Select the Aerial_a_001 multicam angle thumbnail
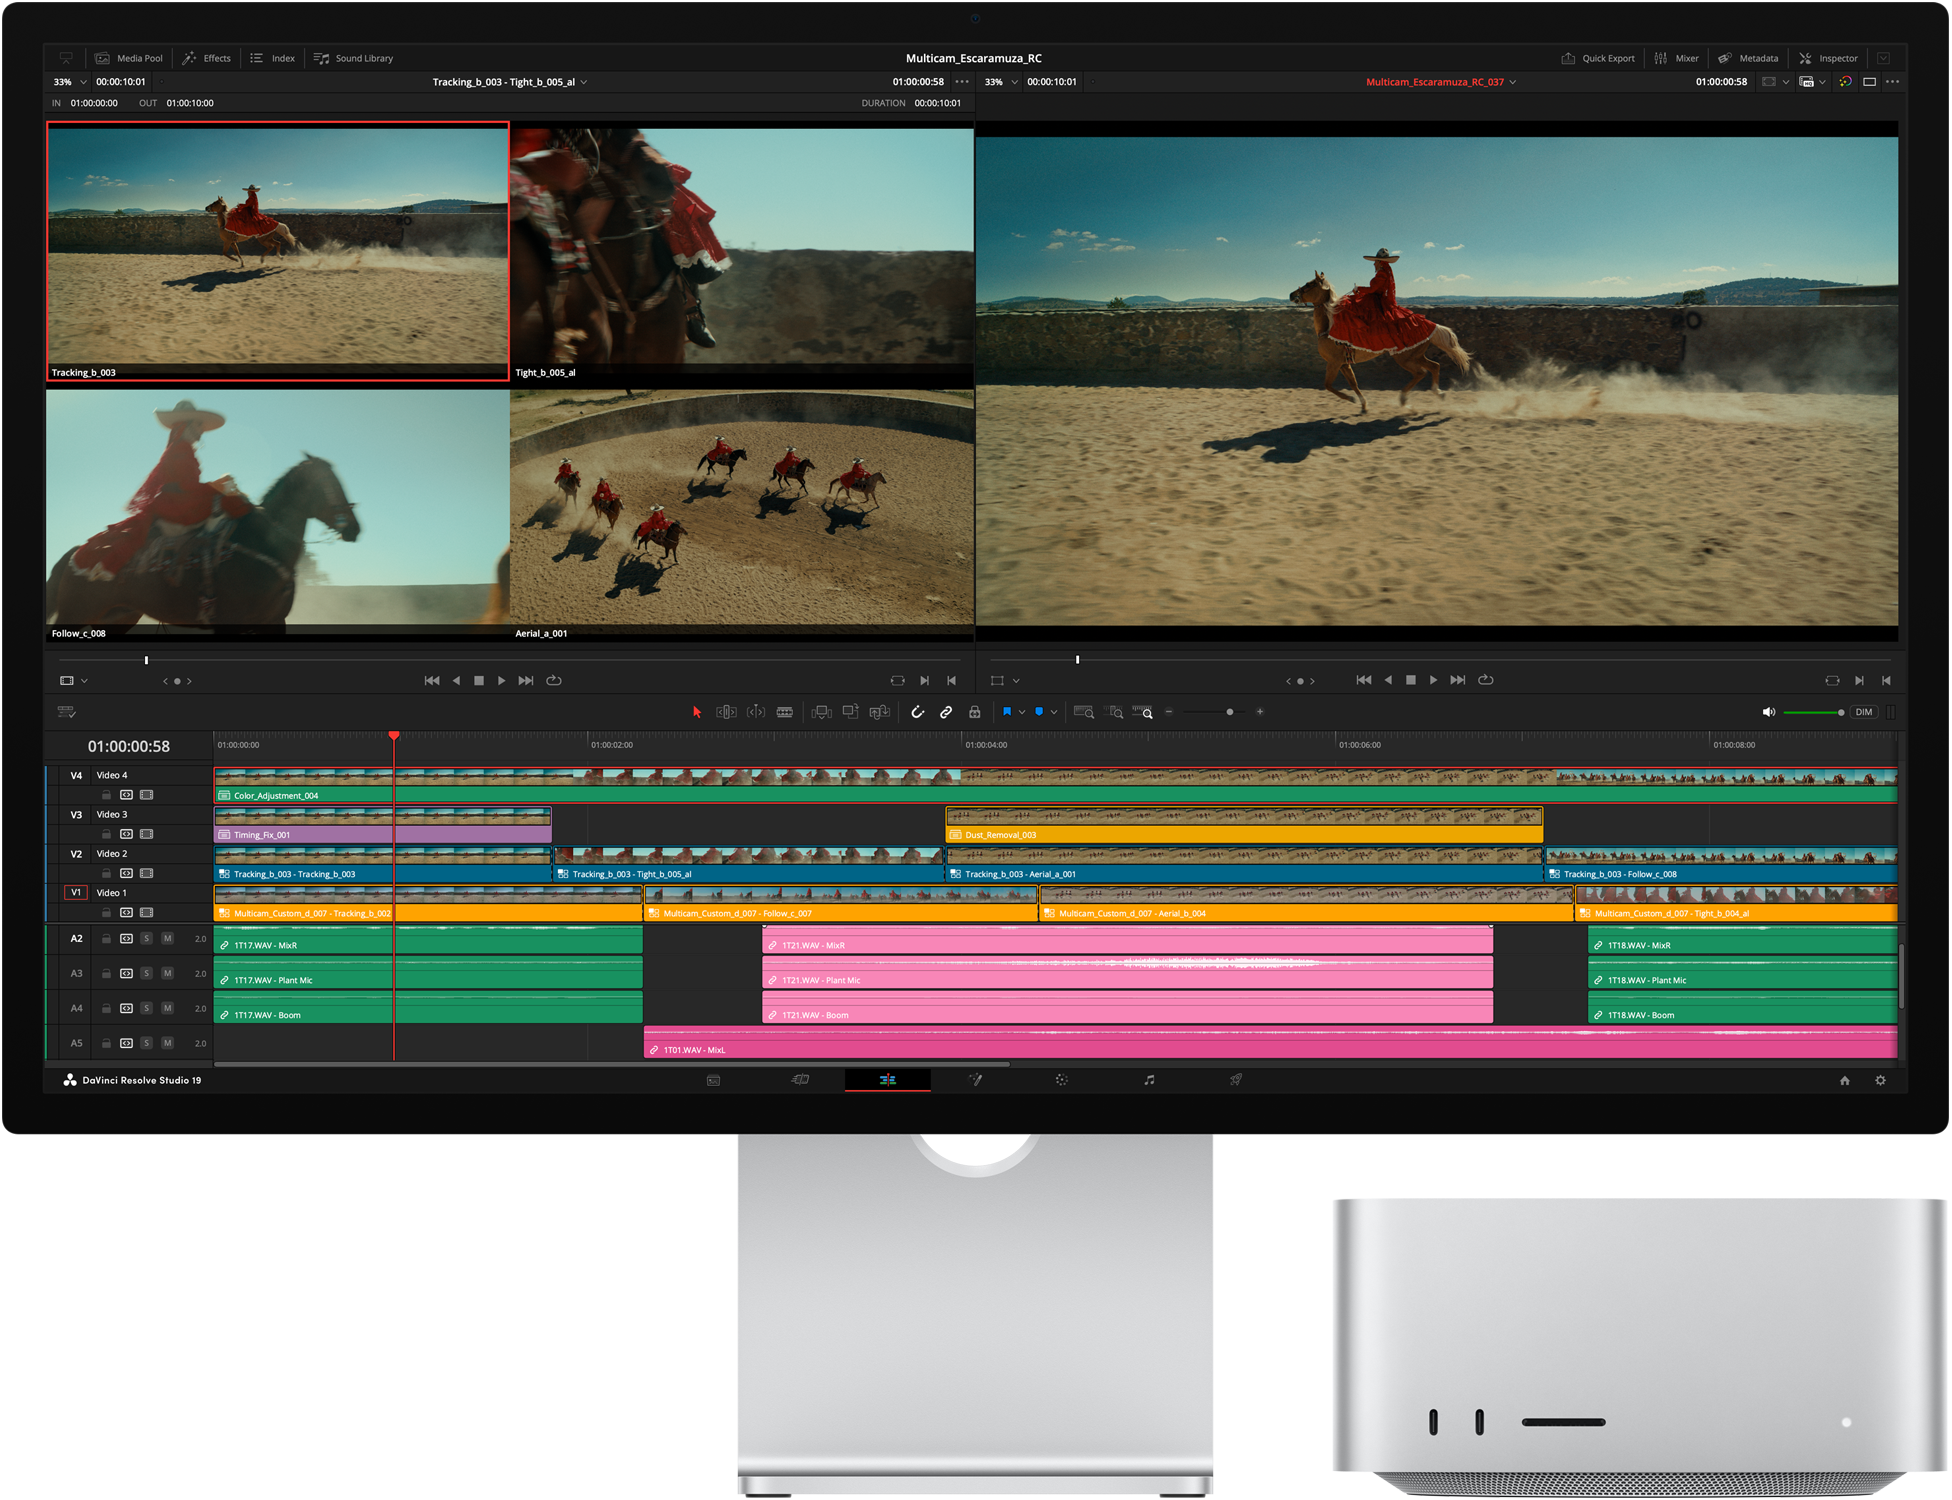The height and width of the screenshot is (1500, 1952). pos(741,510)
